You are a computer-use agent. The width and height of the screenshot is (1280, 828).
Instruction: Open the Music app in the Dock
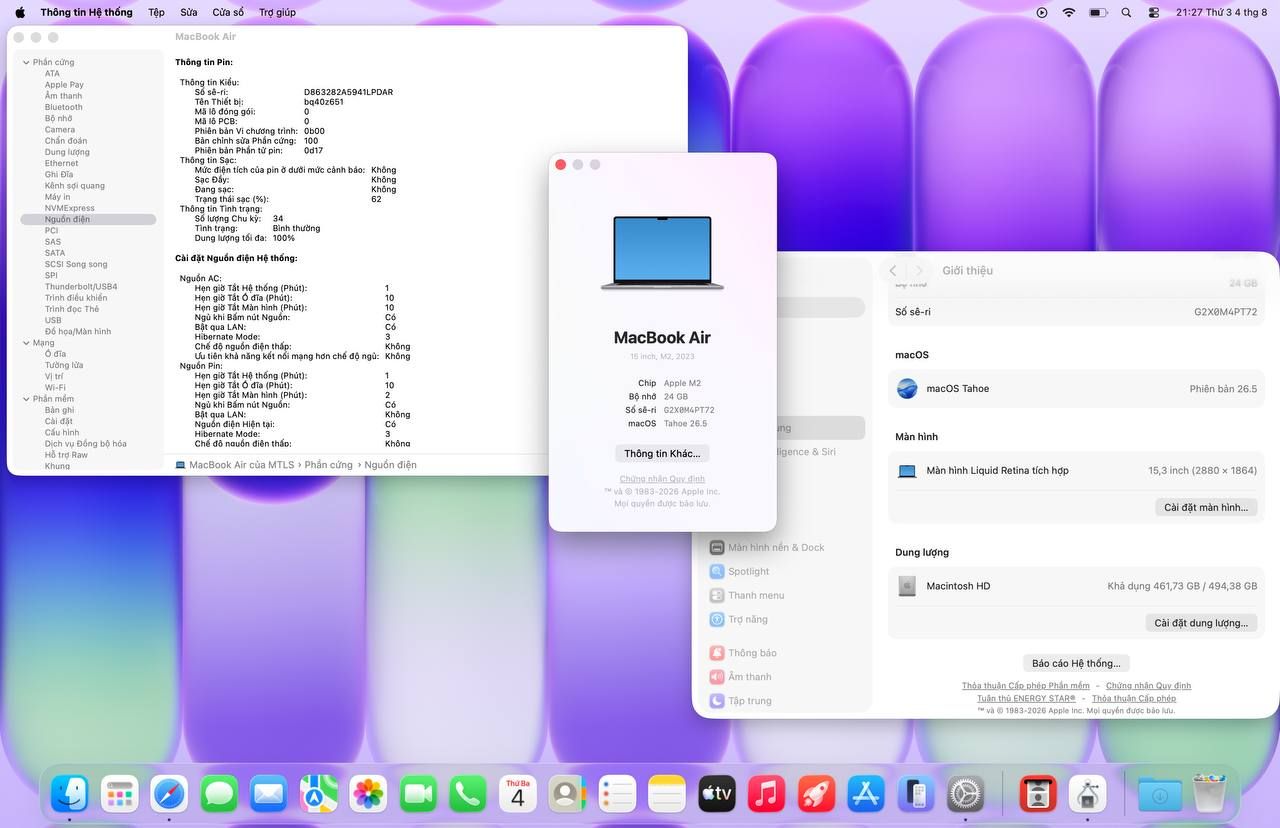click(x=767, y=794)
